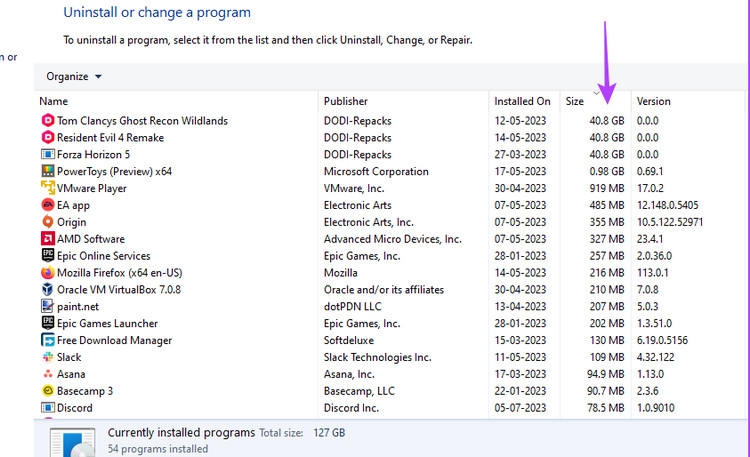
Task: Sort list by Publisher column header
Action: (x=345, y=101)
